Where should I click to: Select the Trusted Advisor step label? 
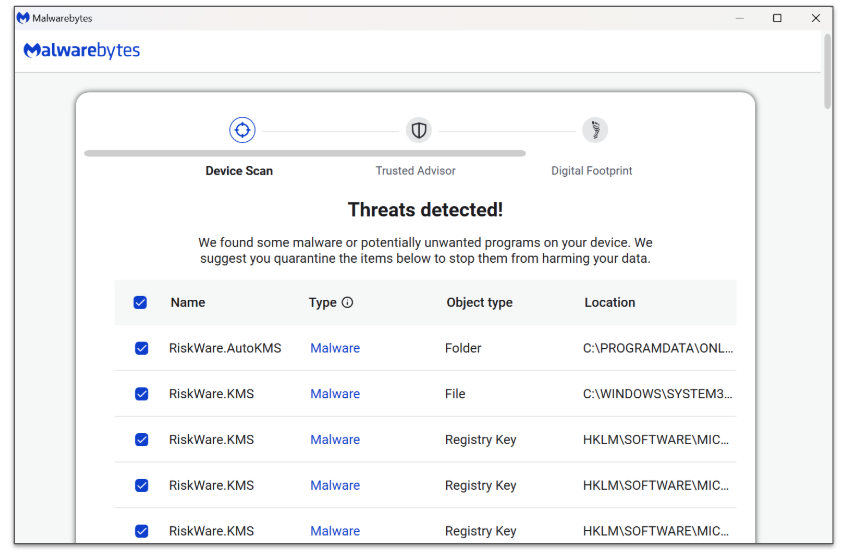(415, 171)
